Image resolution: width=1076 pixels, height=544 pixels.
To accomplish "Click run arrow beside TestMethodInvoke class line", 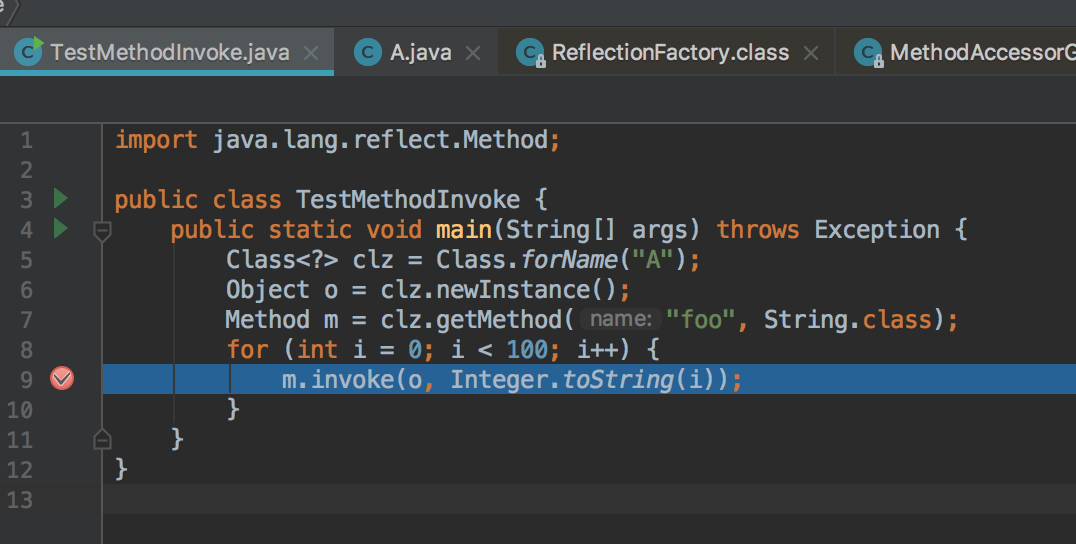I will point(60,198).
